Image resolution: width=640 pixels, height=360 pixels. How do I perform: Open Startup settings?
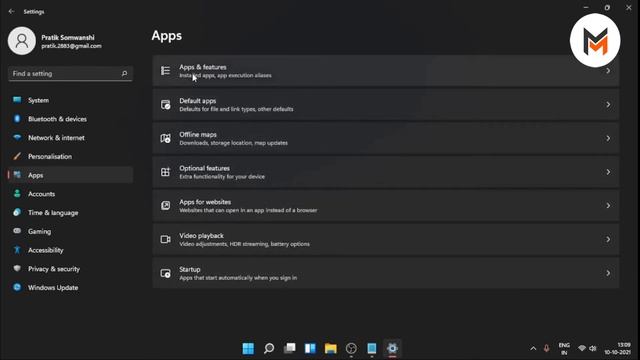click(386, 273)
